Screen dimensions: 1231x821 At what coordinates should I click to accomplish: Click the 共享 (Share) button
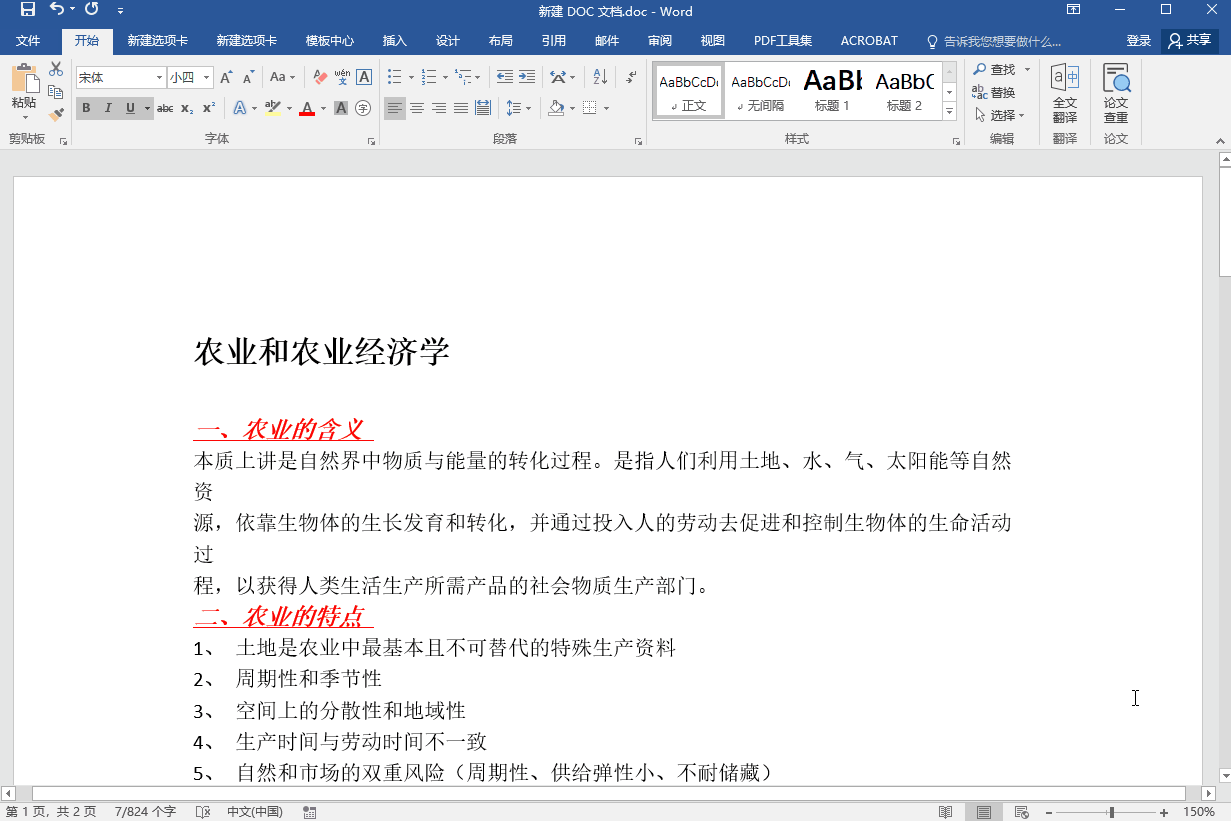(1190, 41)
